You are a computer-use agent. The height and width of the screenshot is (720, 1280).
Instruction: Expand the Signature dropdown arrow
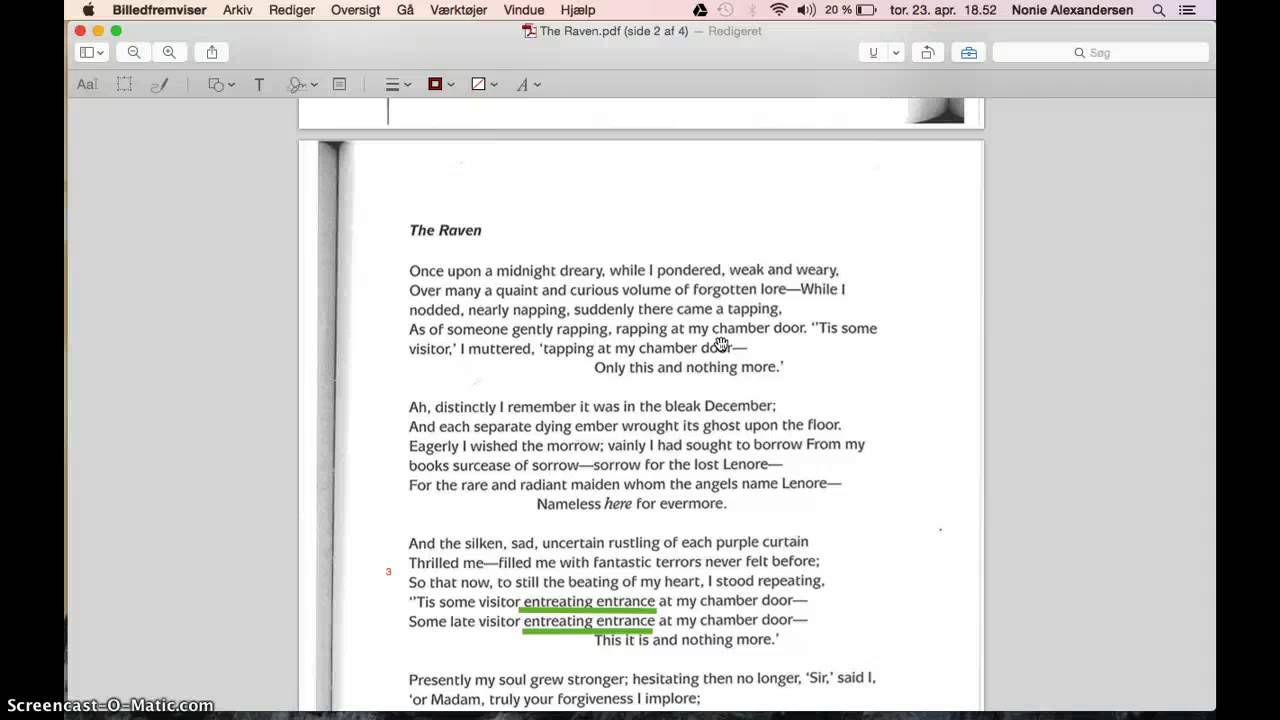point(313,85)
